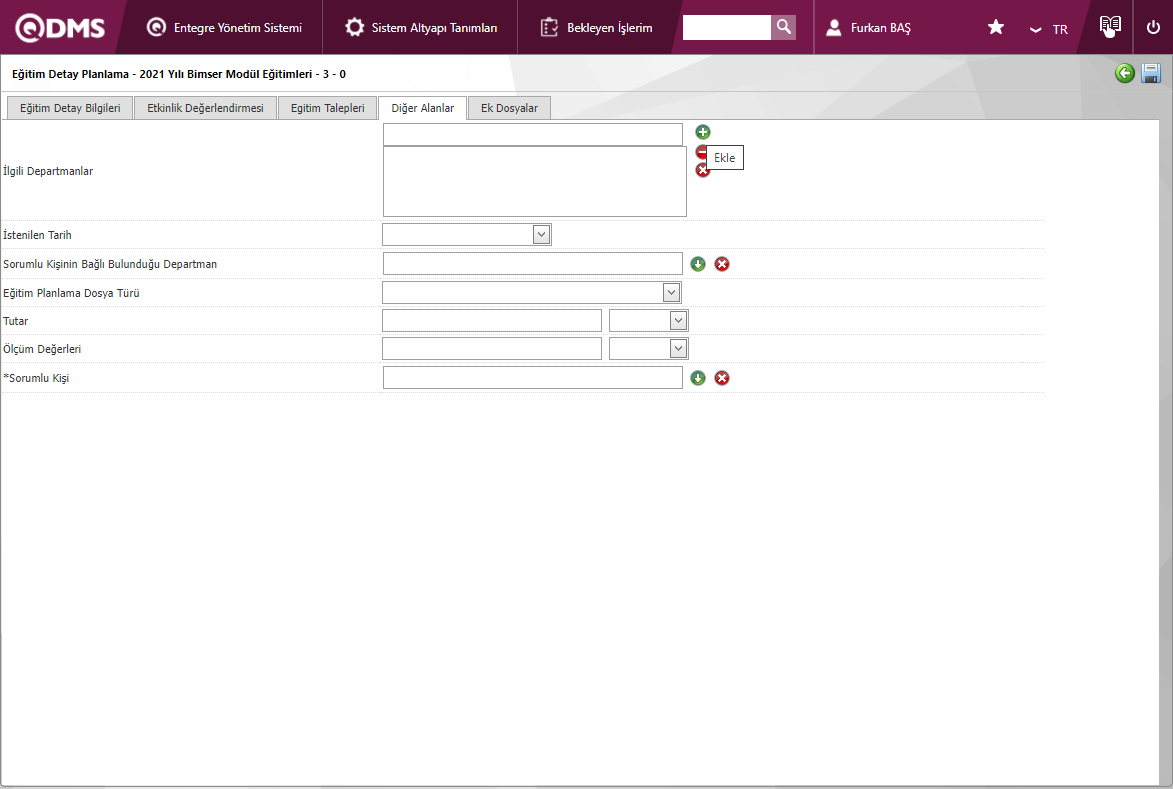This screenshot has width=1173, height=789.
Task: Select department for Sorumlu Kişinin Bağlı Bulunduğu Departman
Action: click(698, 264)
